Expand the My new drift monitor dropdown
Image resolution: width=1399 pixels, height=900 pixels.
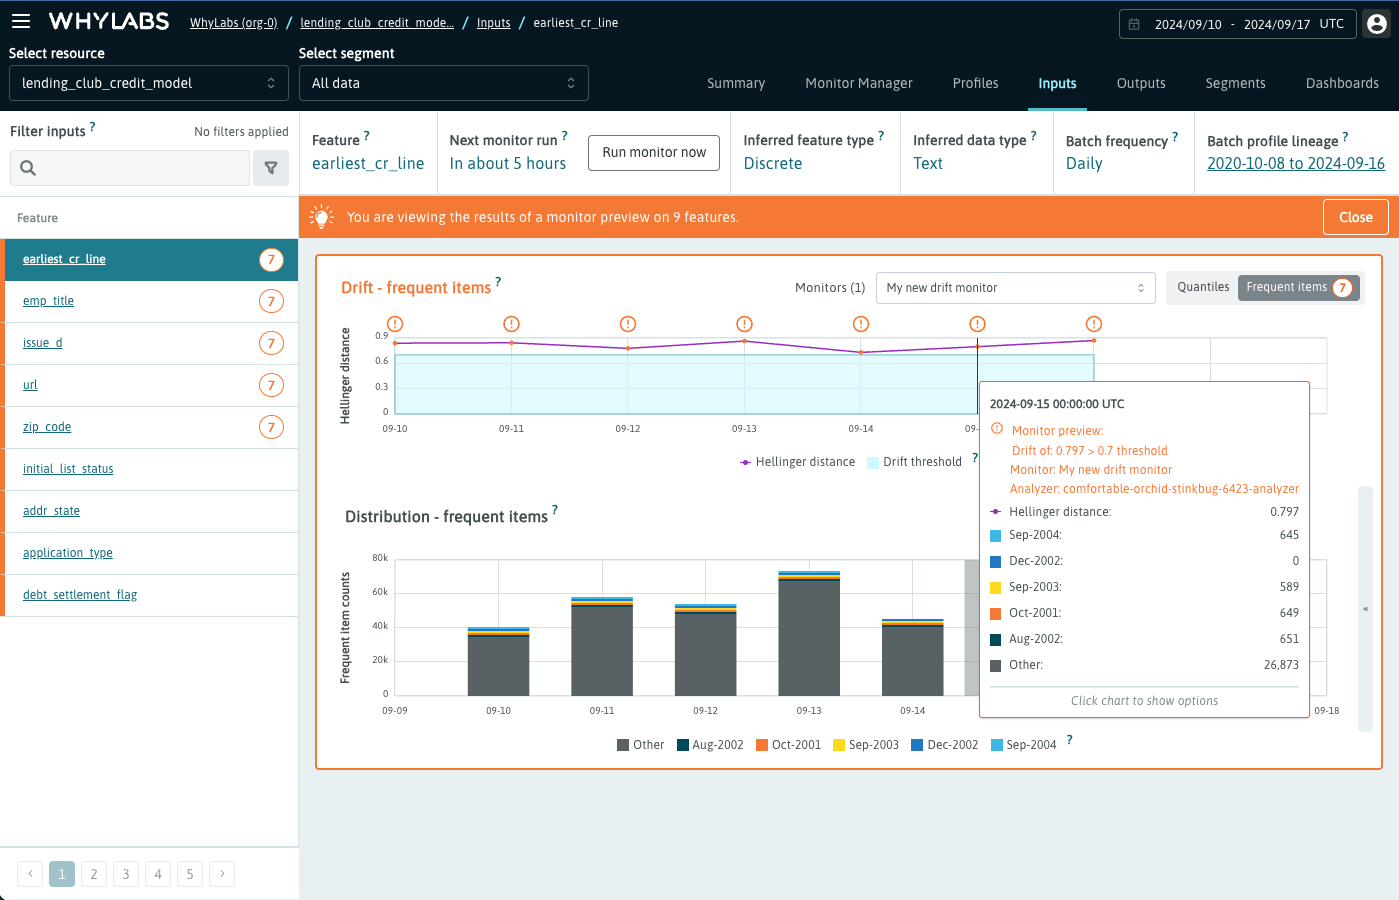pyautogui.click(x=1015, y=288)
